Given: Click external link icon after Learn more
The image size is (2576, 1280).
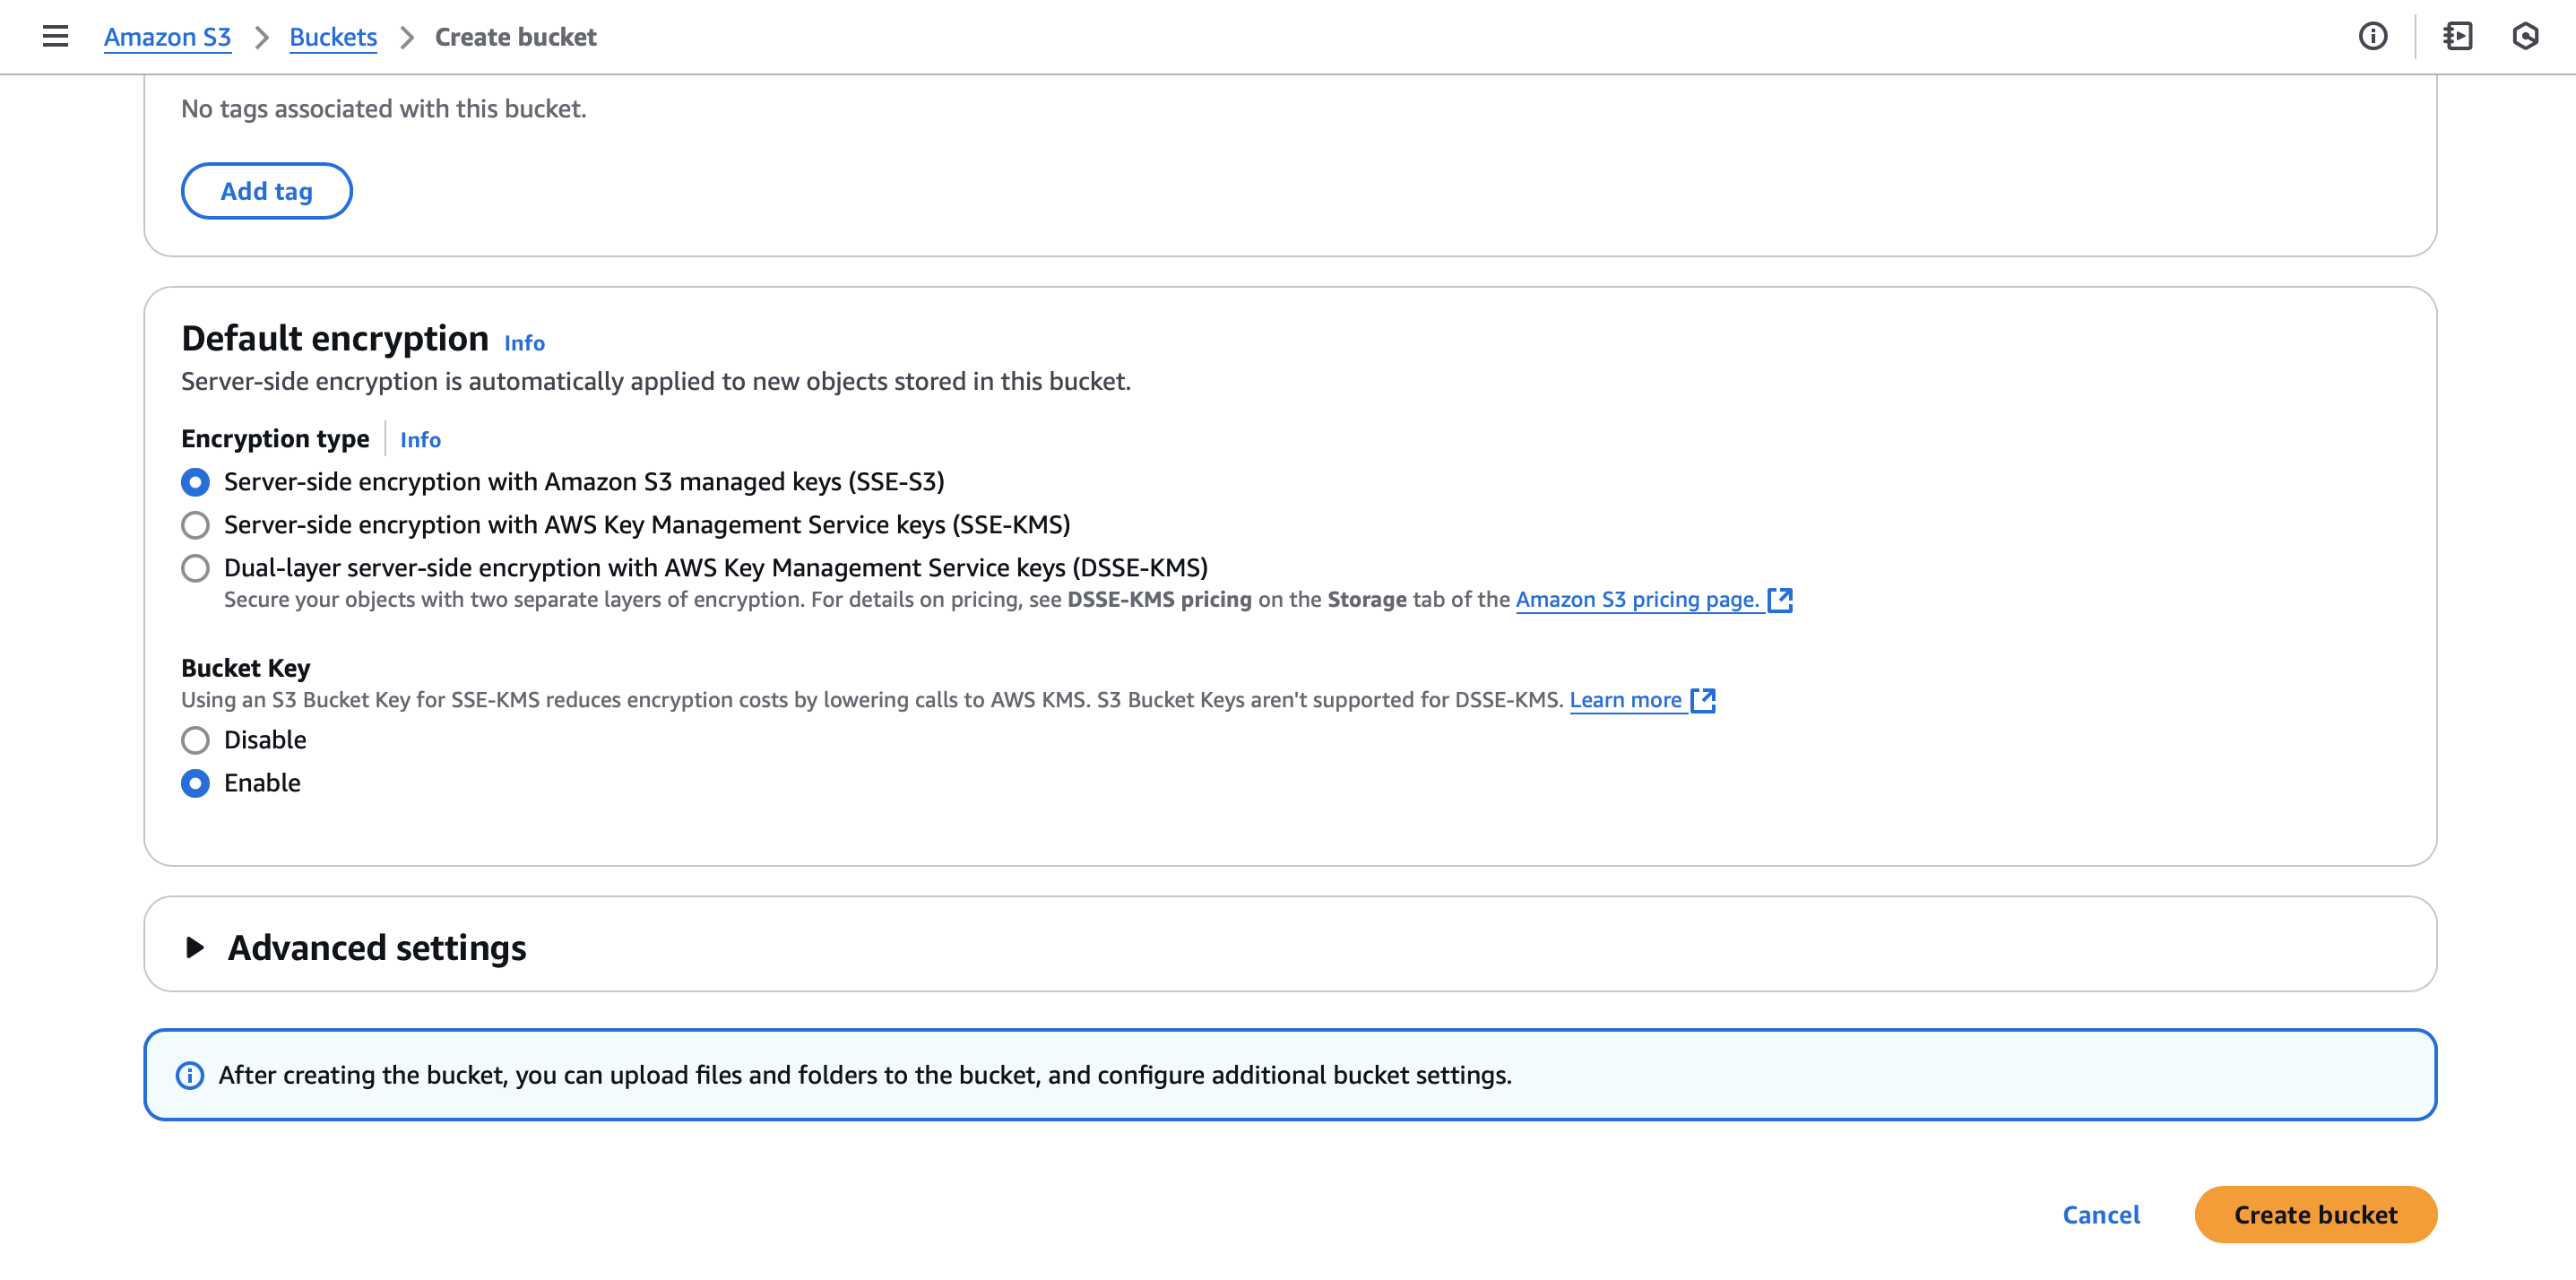Looking at the screenshot, I should tap(1703, 700).
